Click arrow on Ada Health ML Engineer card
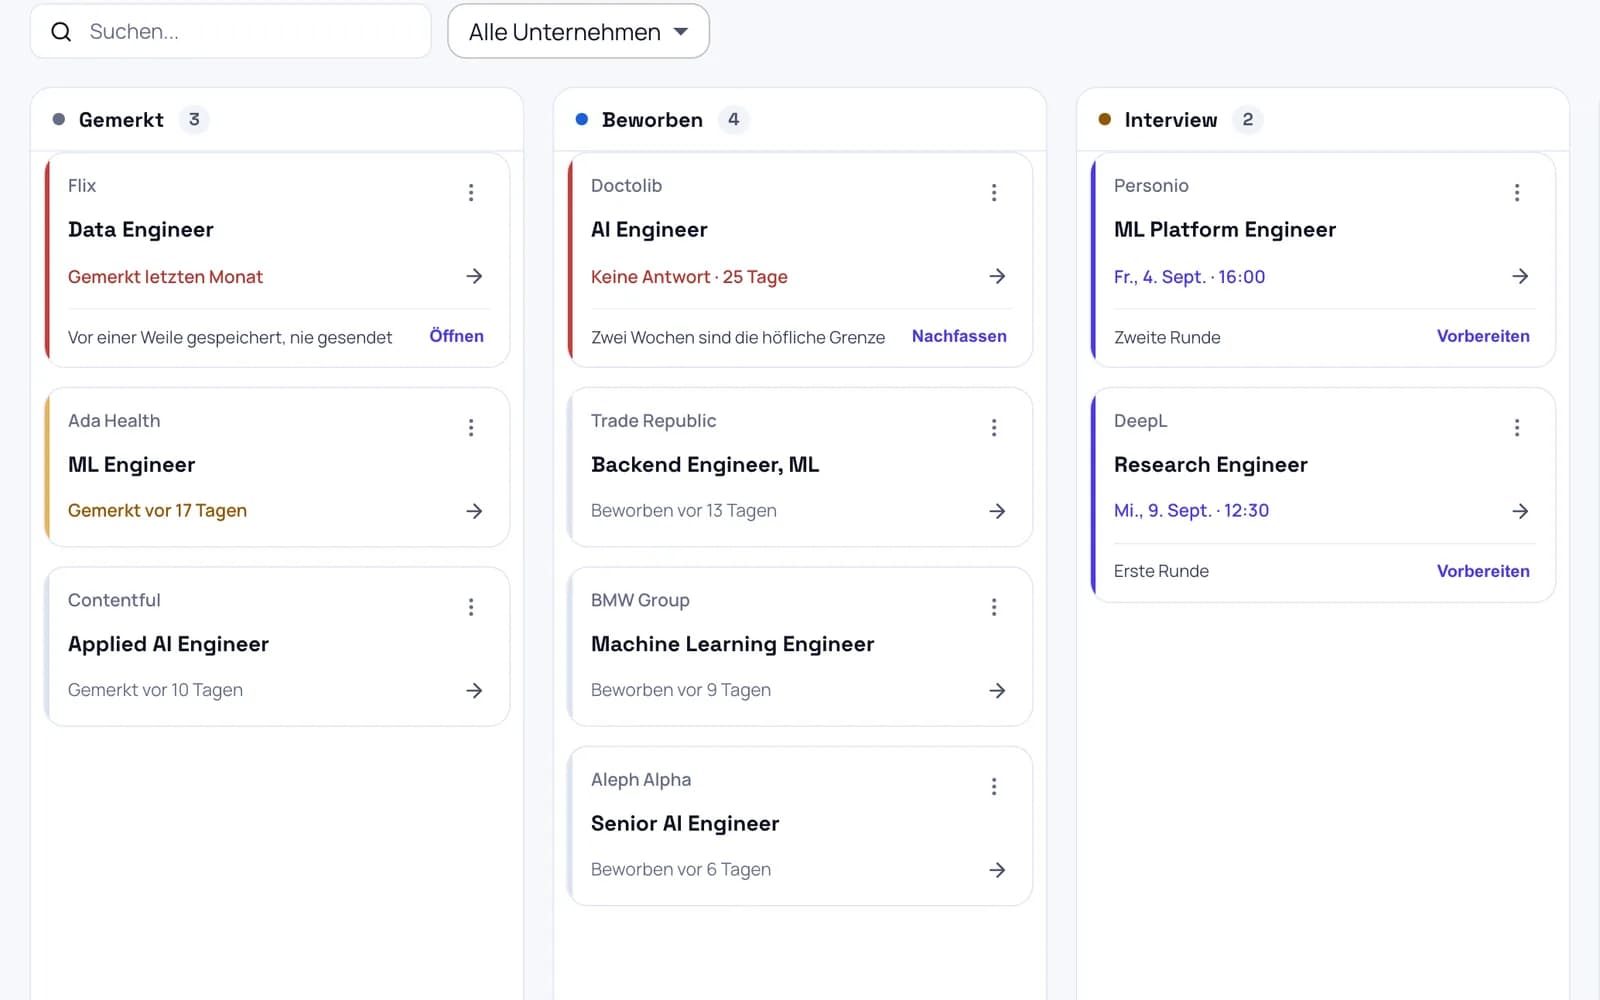This screenshot has width=1600, height=1000. click(x=474, y=511)
